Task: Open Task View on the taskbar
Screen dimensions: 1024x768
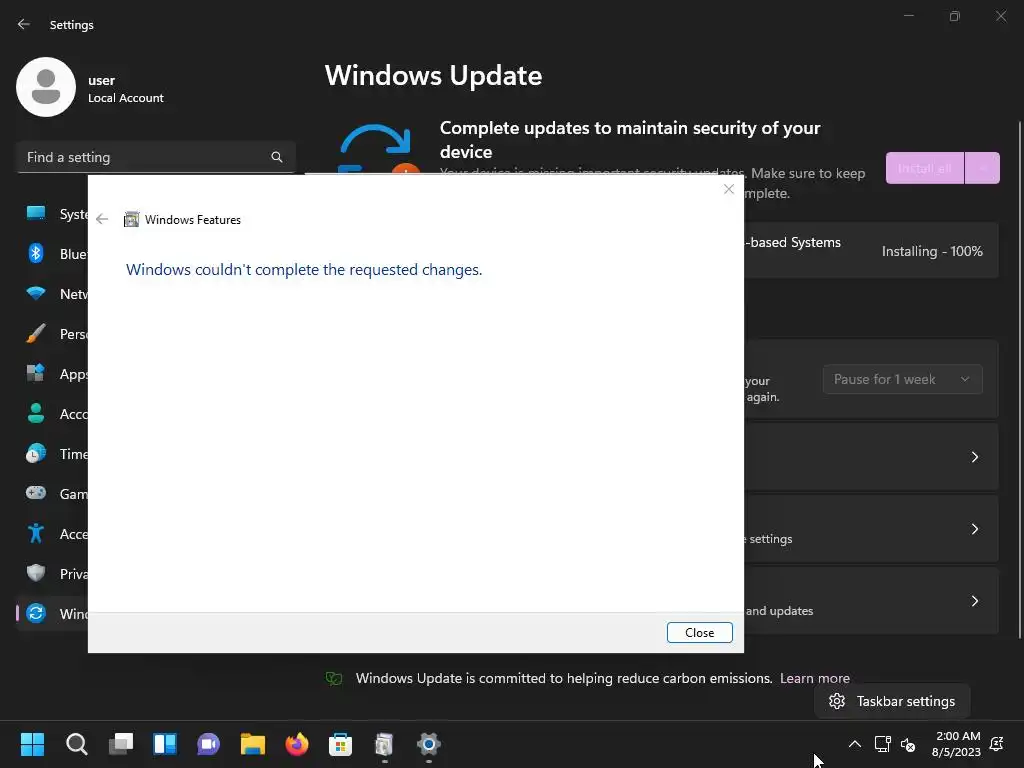Action: pos(121,744)
